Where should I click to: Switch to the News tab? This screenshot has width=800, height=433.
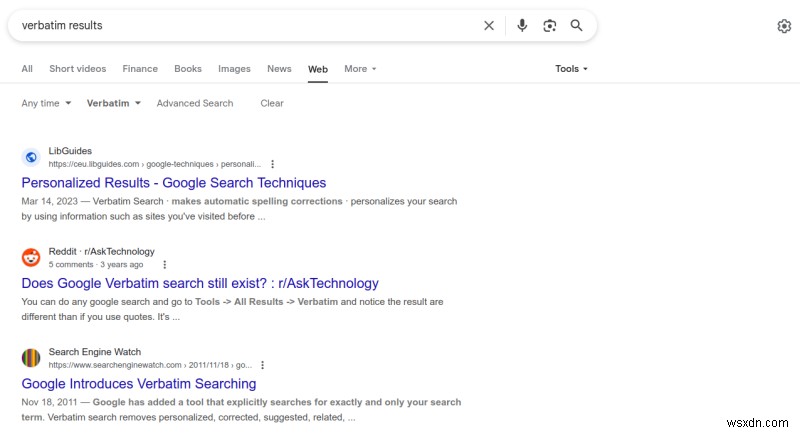pos(279,69)
